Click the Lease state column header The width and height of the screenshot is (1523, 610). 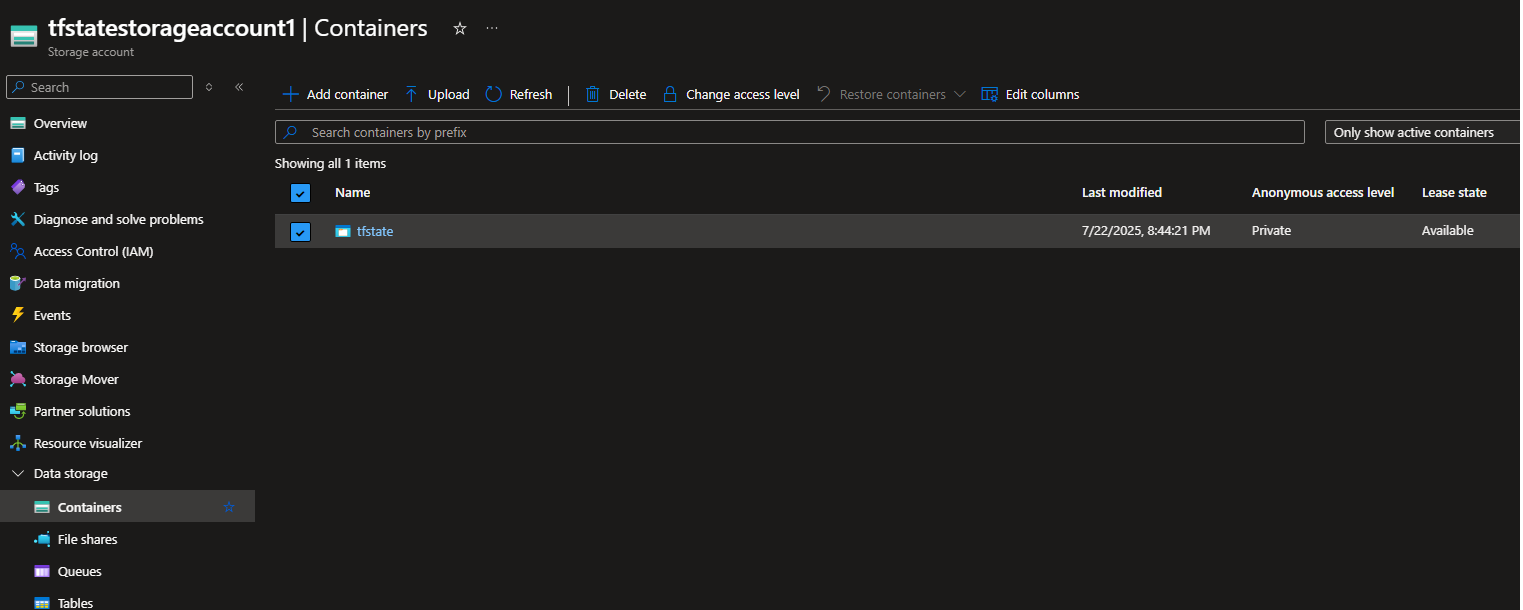point(1454,193)
